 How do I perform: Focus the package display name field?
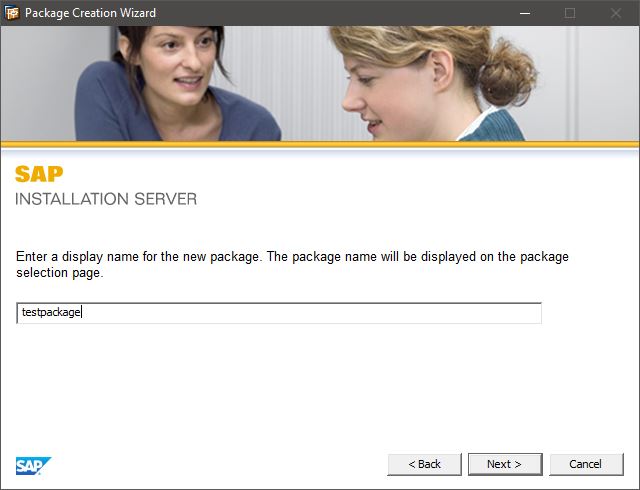point(279,313)
